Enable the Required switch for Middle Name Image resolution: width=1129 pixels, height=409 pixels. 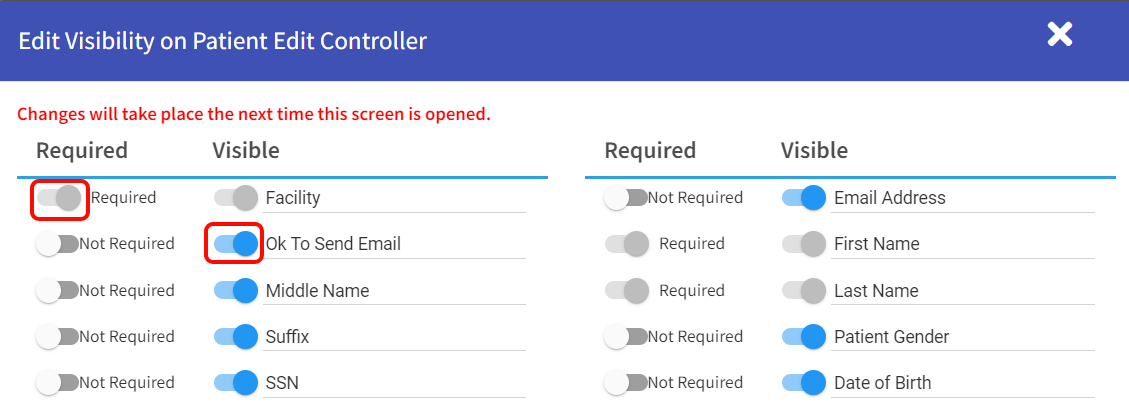point(56,291)
